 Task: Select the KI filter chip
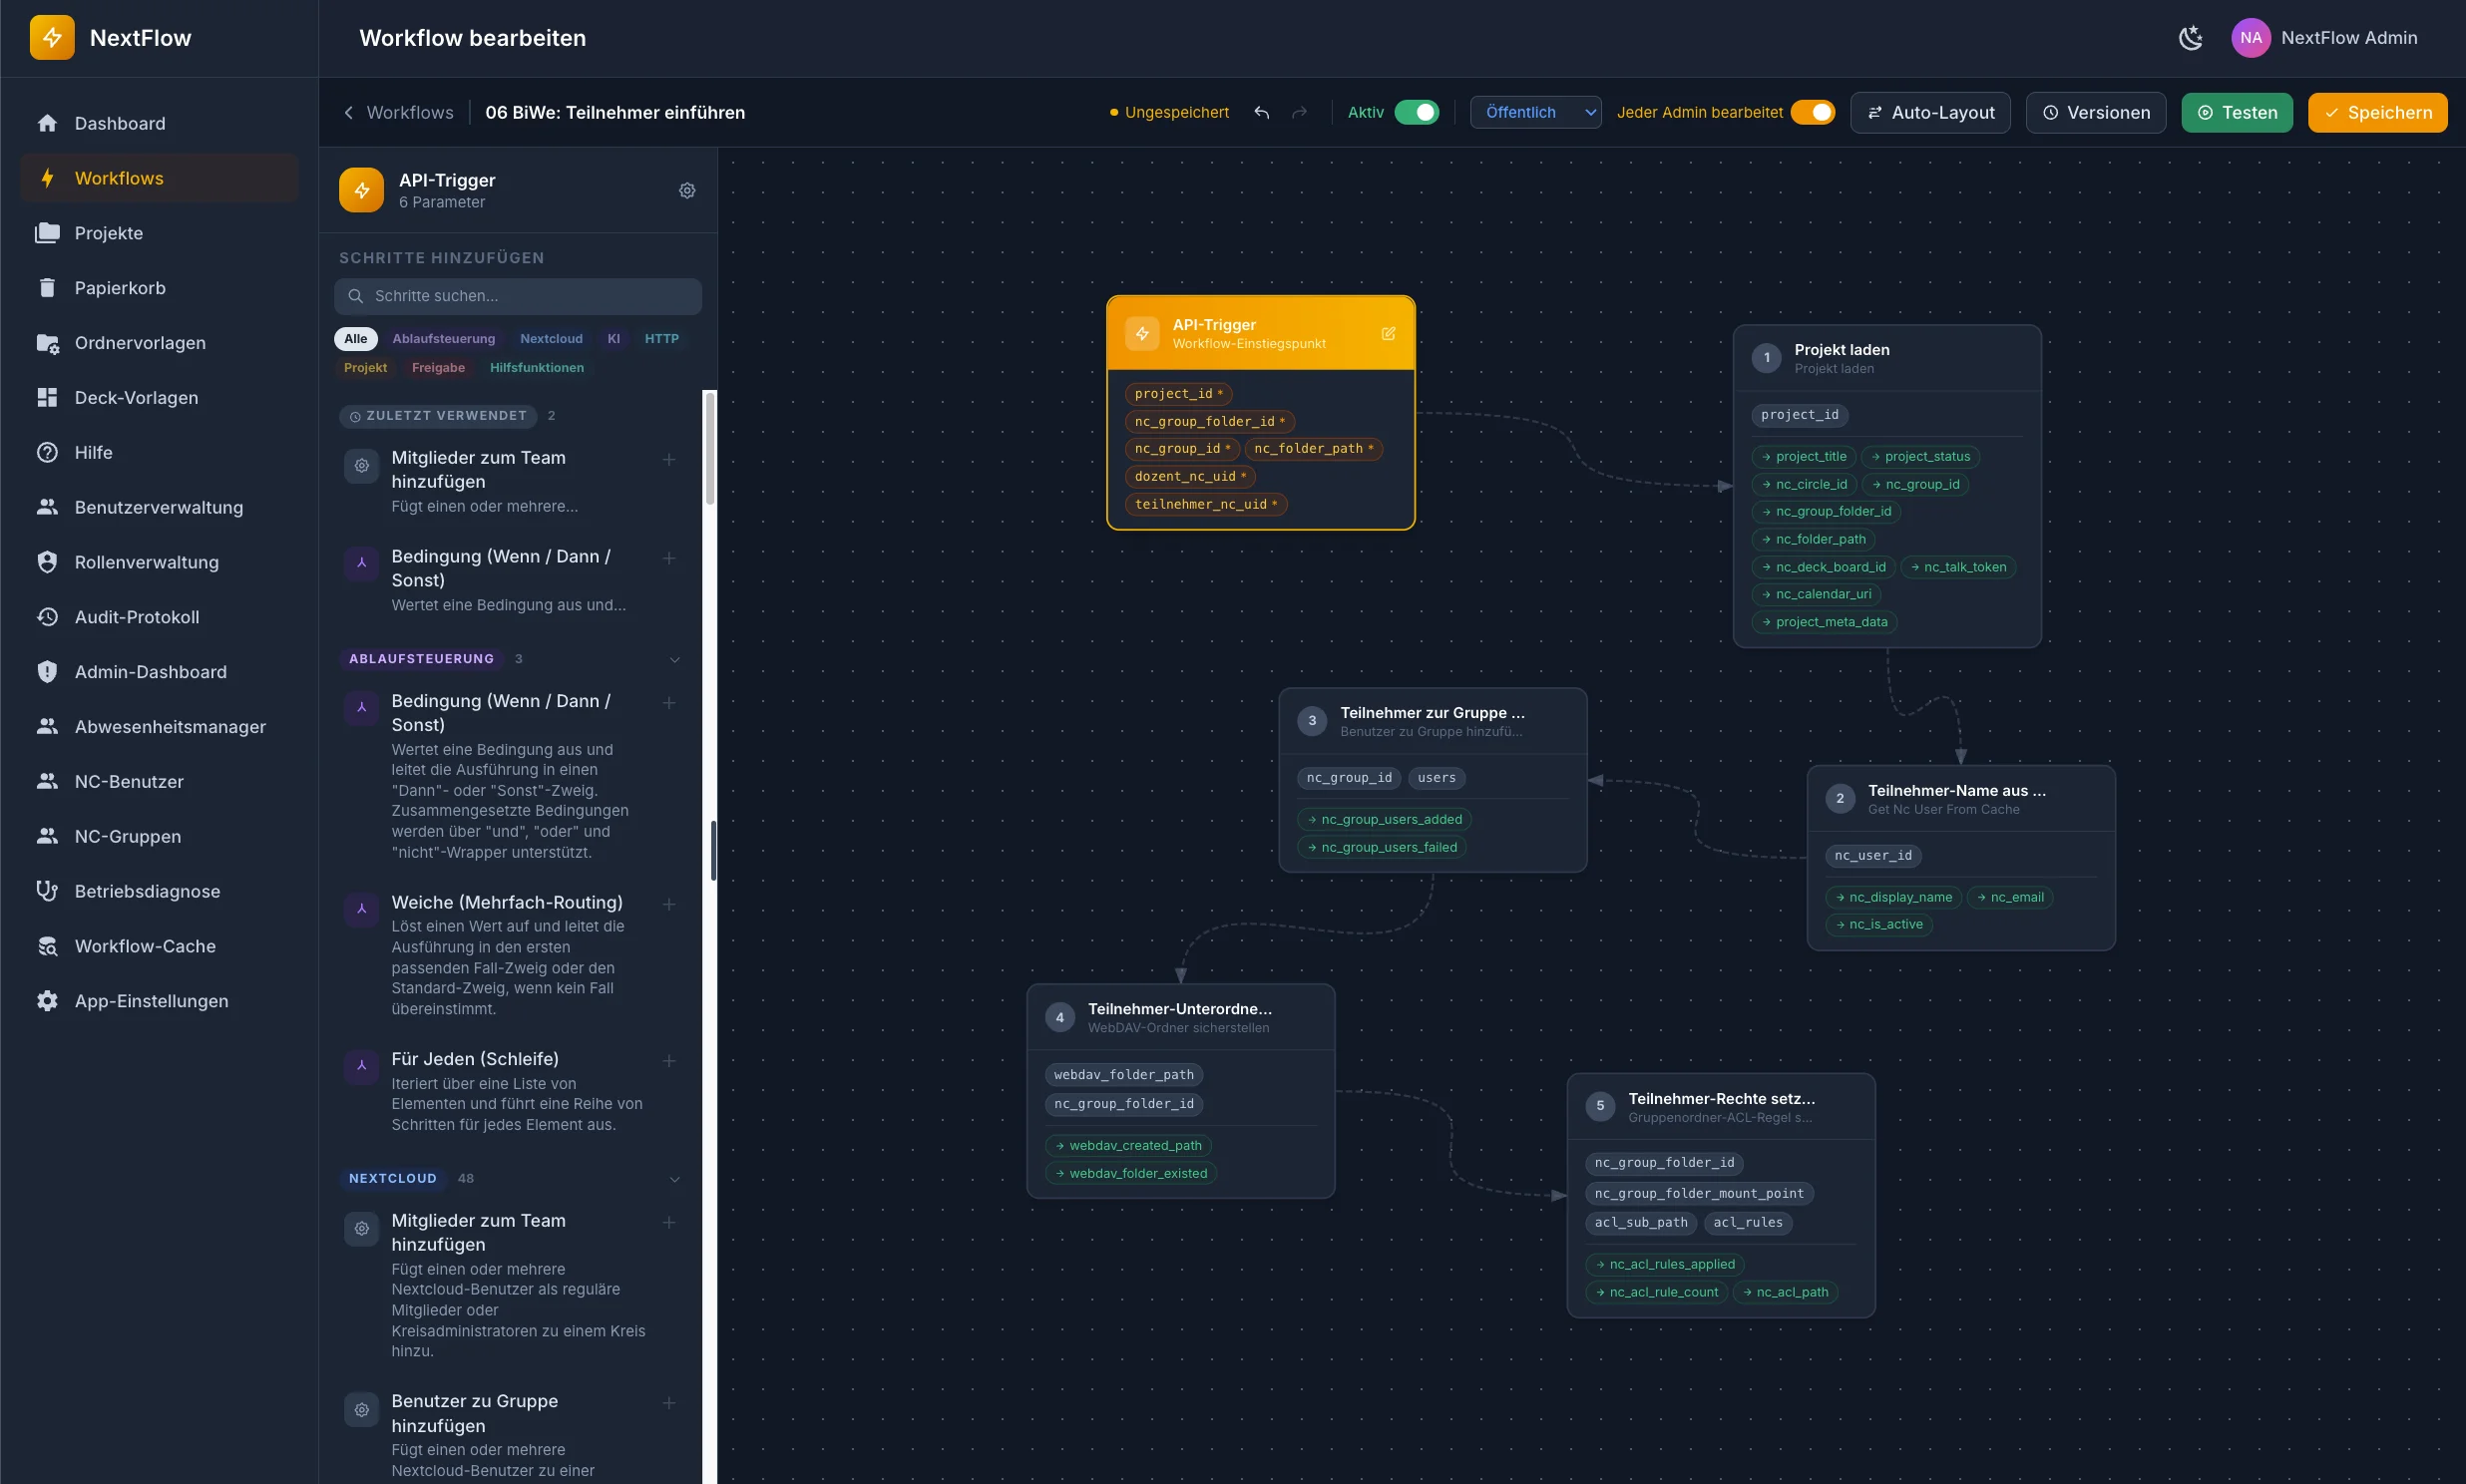point(613,339)
